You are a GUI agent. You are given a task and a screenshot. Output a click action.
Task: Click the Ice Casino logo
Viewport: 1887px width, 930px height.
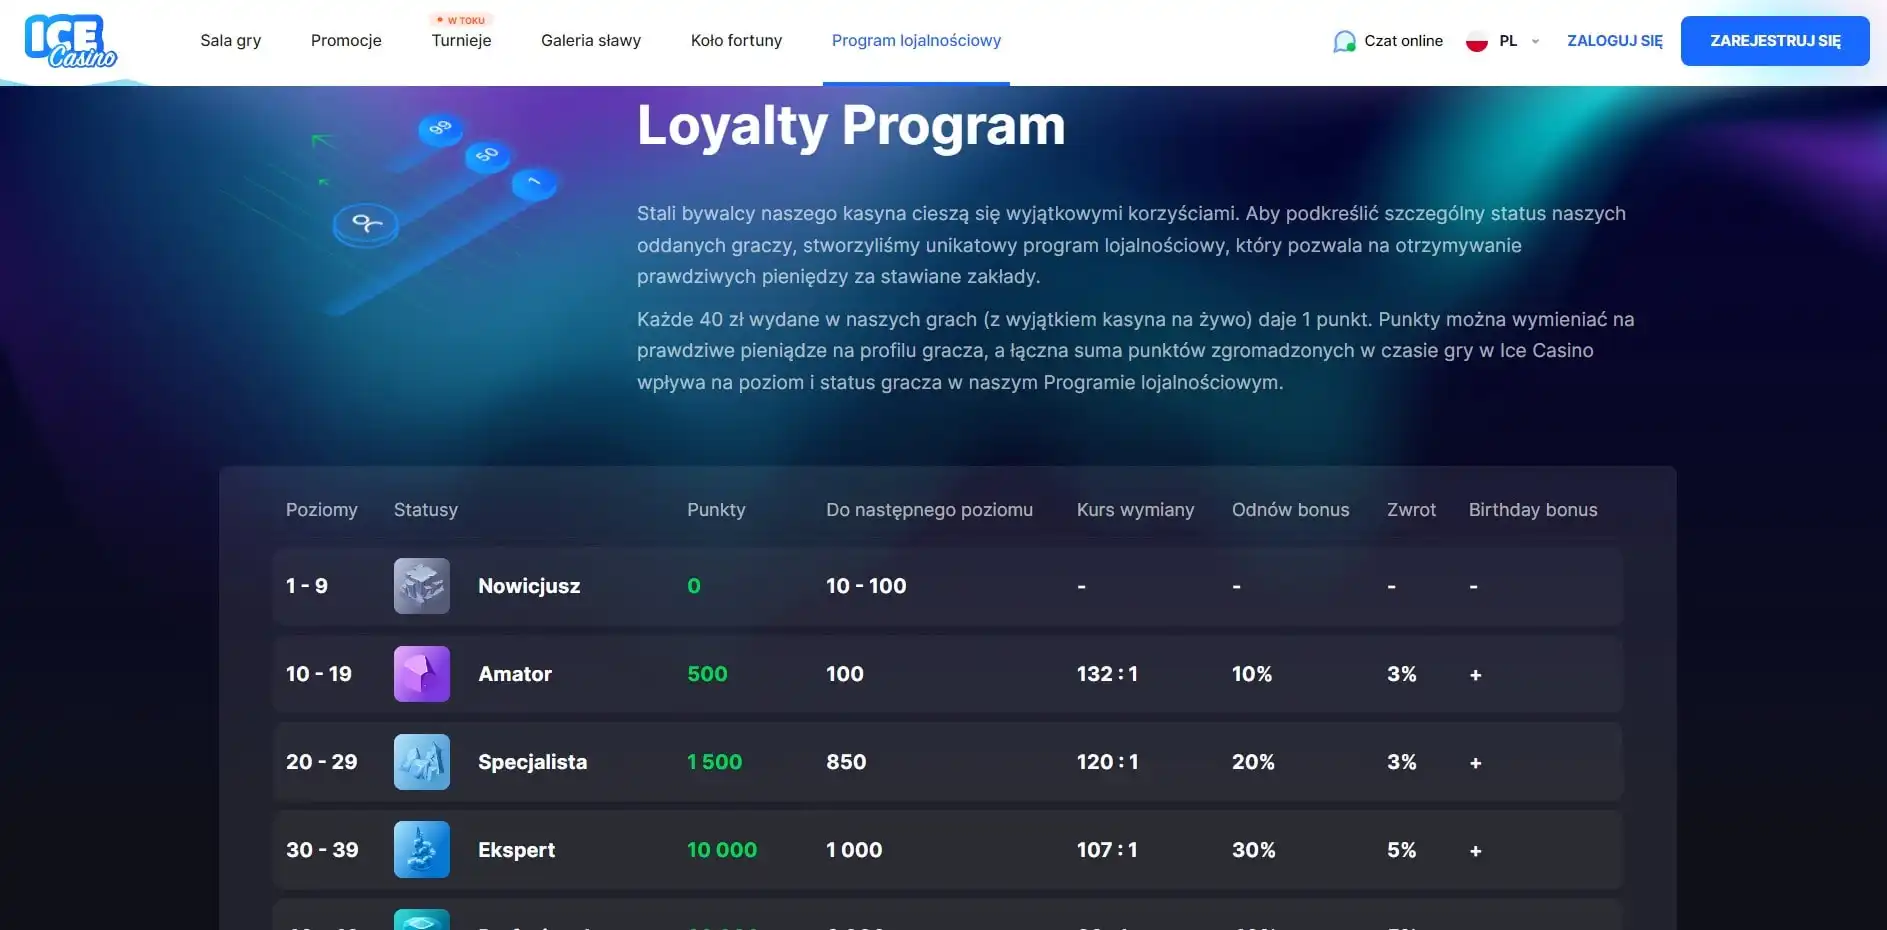click(x=70, y=41)
